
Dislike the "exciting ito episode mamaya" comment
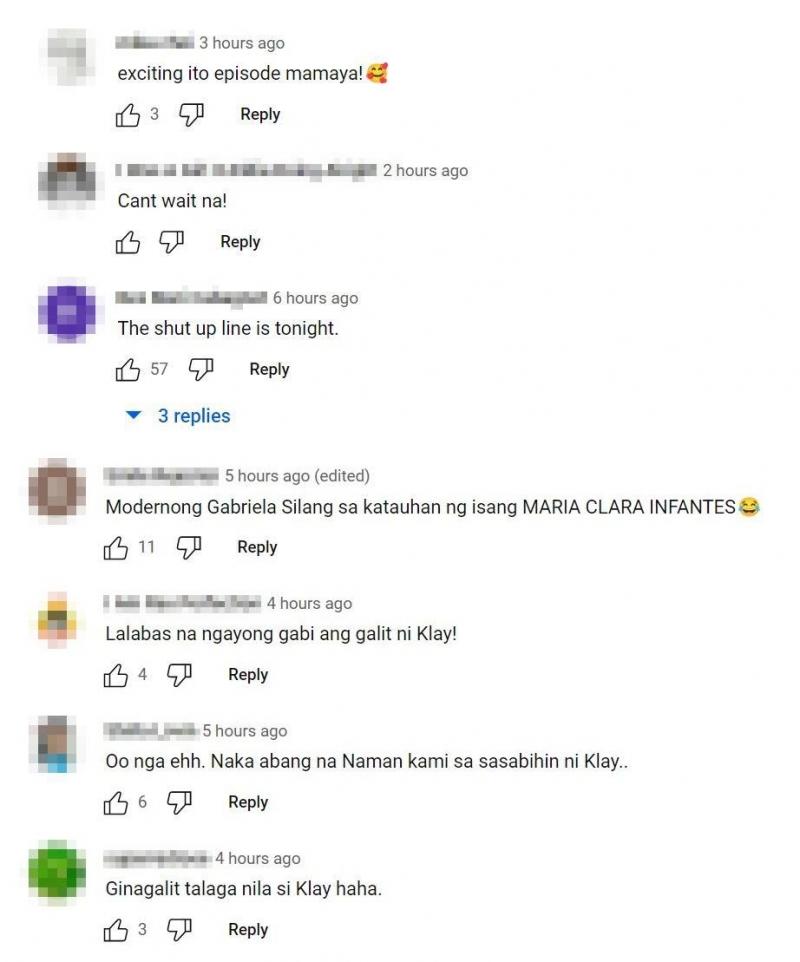click(x=191, y=115)
